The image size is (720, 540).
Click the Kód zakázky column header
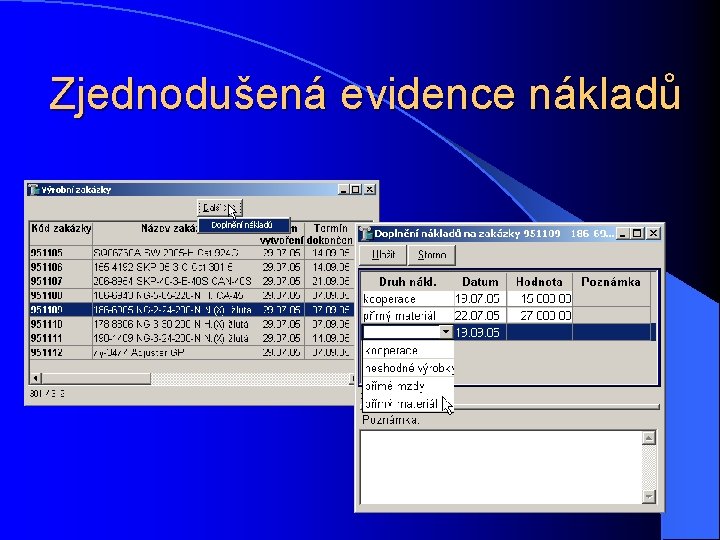tap(61, 233)
